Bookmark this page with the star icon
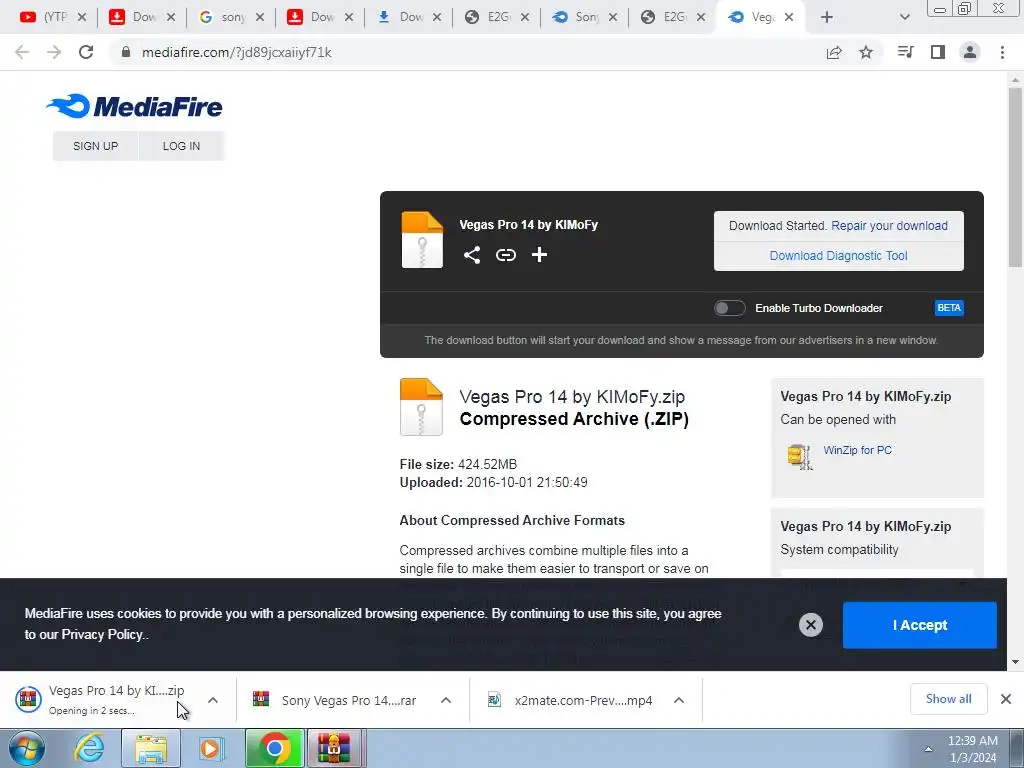Viewport: 1024px width, 768px height. (866, 52)
